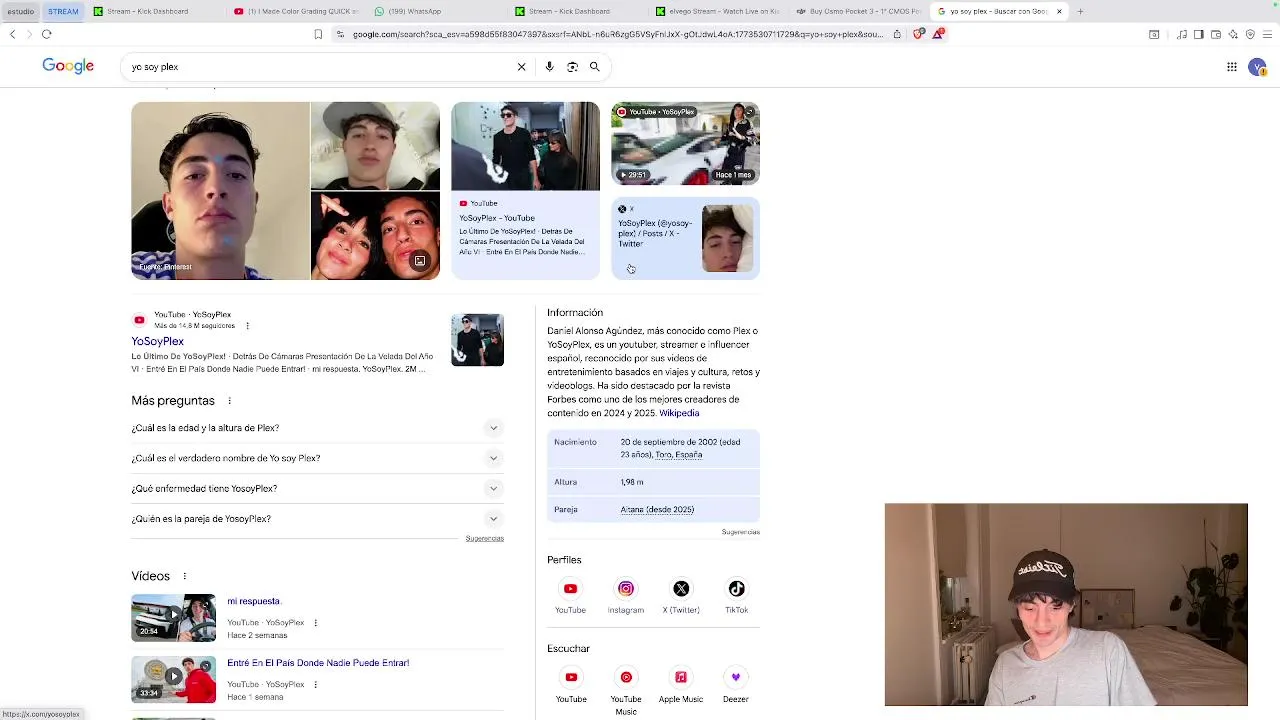Image resolution: width=1280 pixels, height=720 pixels.
Task: Open 'Entré En El País Donde Nadie Puede Entrar!' link
Action: point(318,663)
